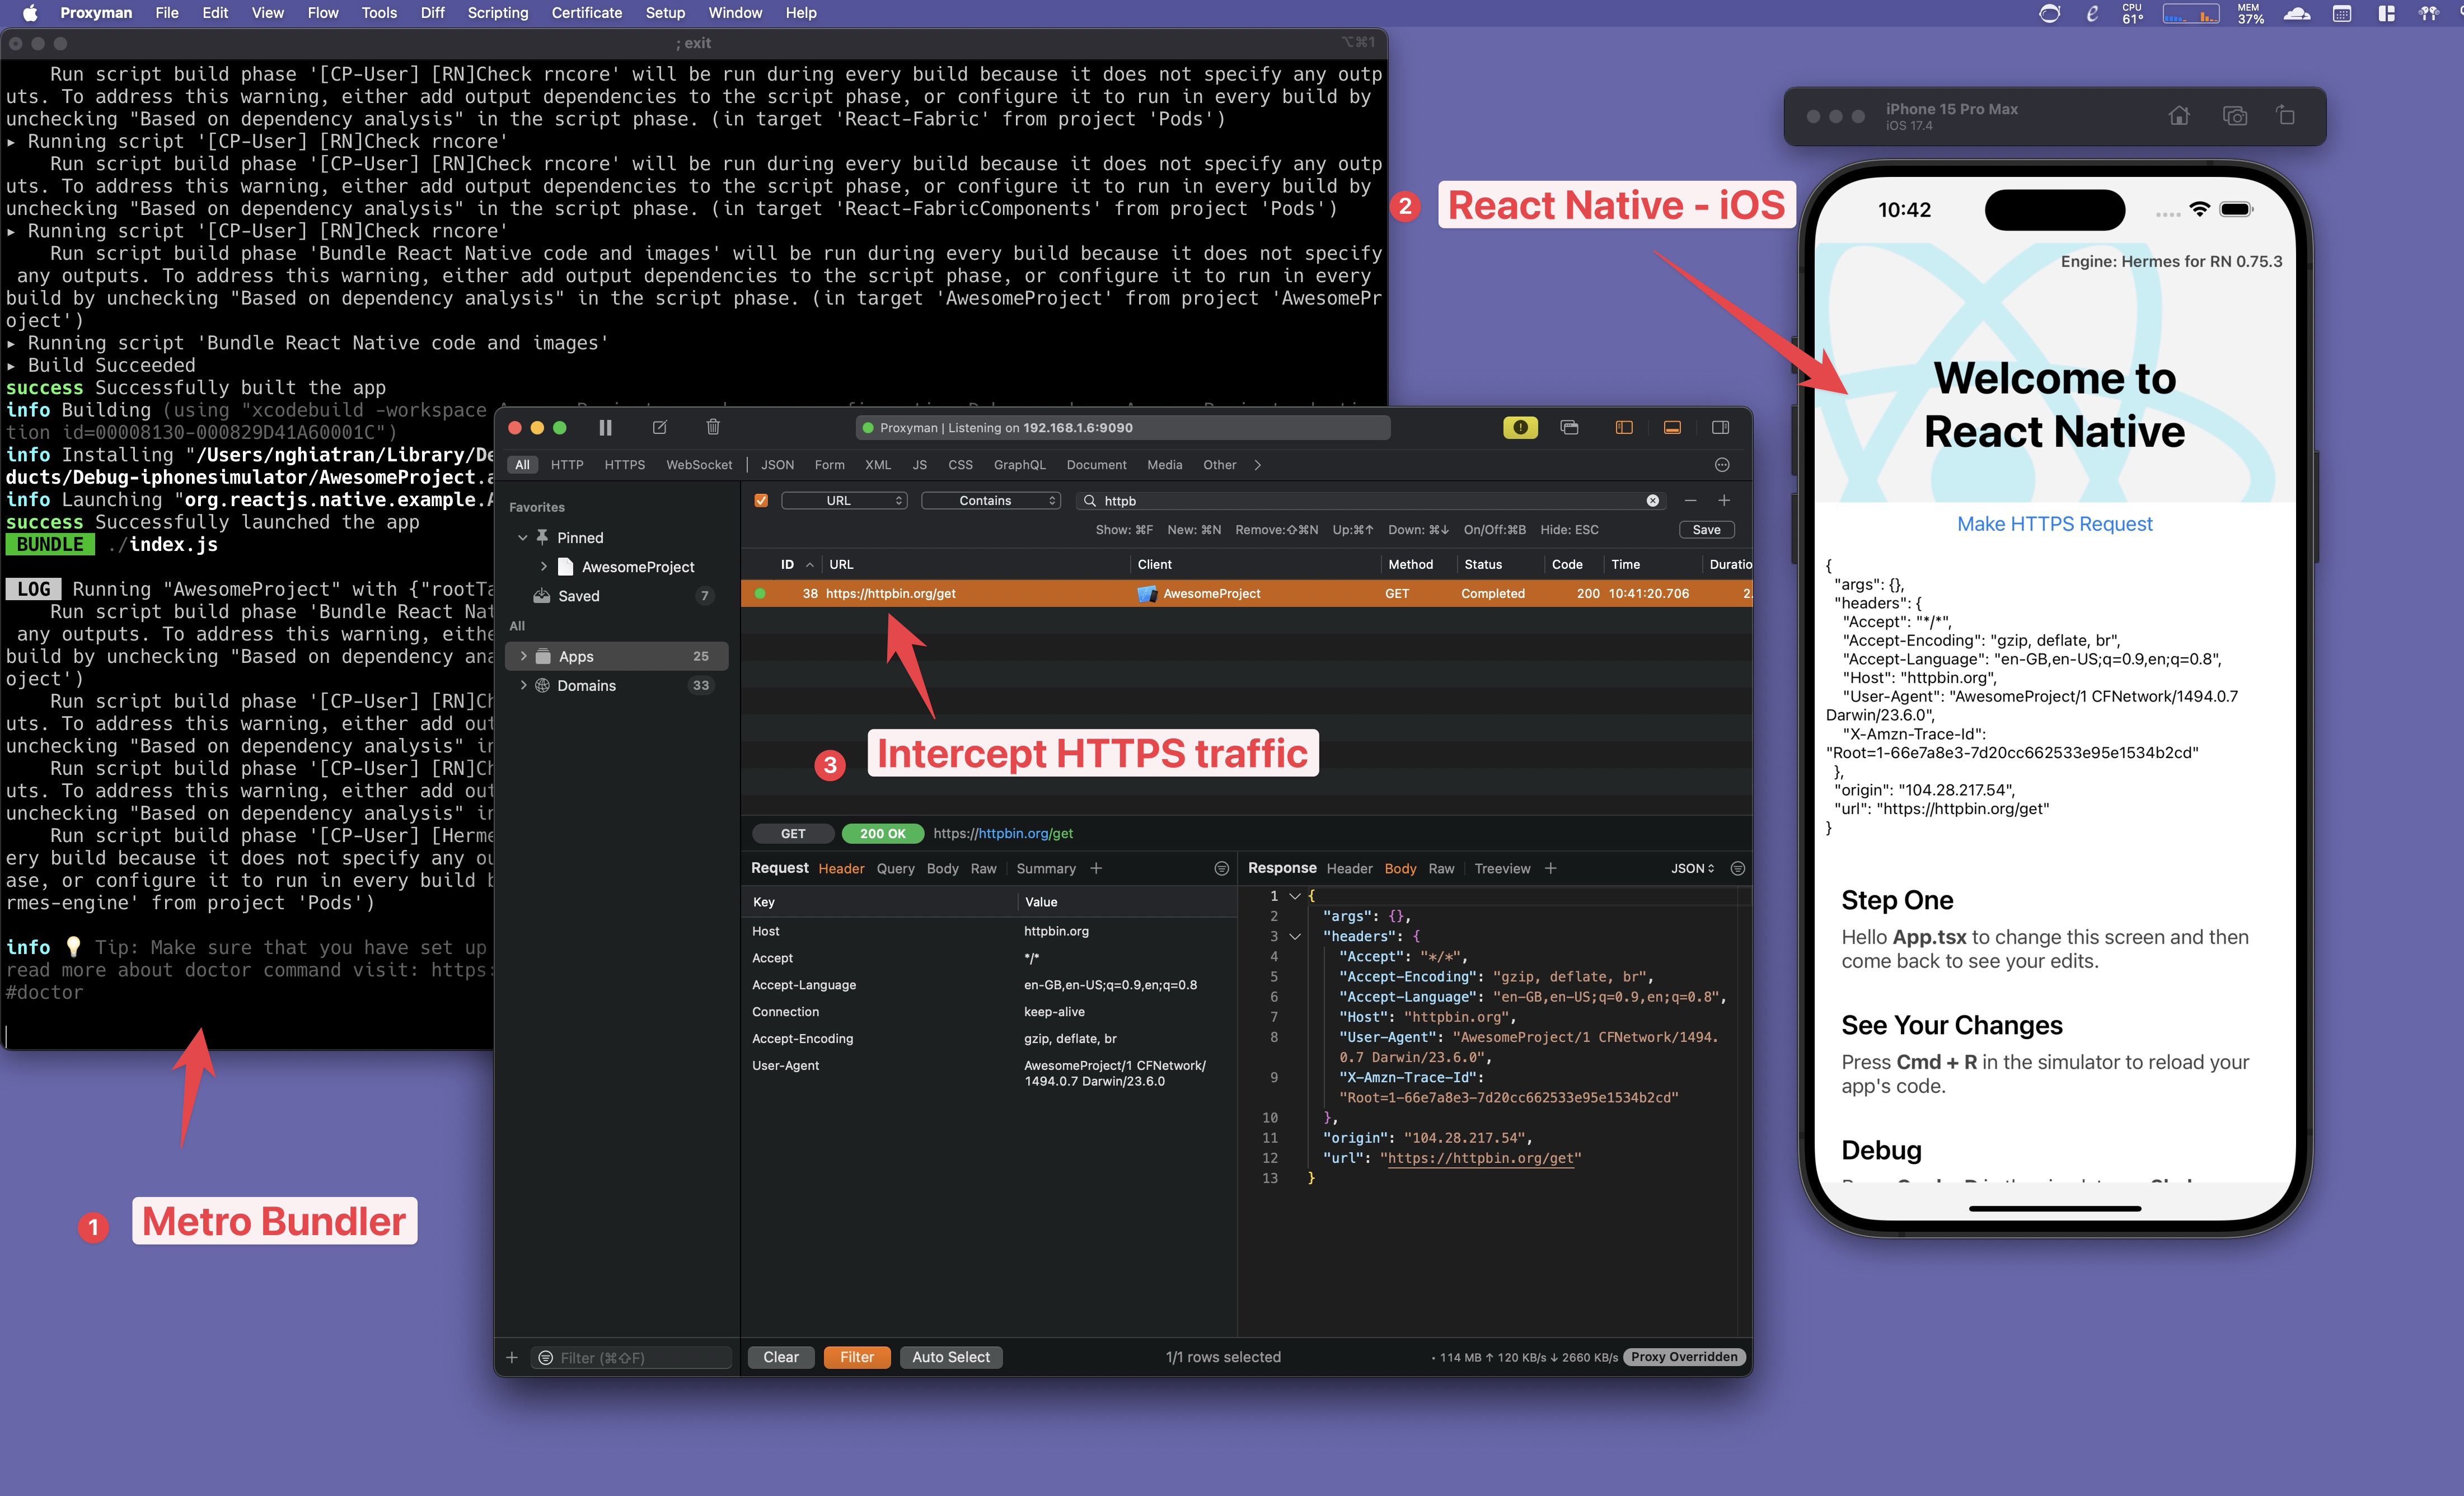
Task: Open the multi-window tabs icon in toolbar
Action: [1569, 427]
